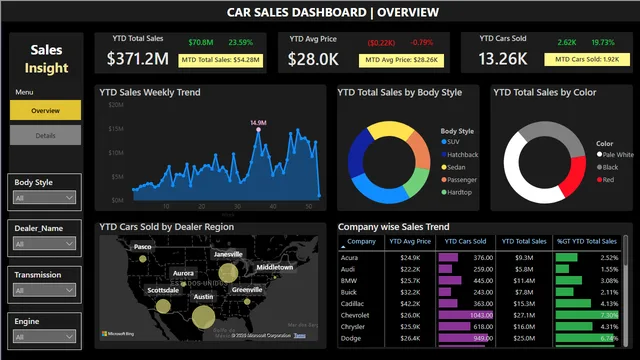Click the Microsoft Bing logo on map
The width and height of the screenshot is (640, 360).
tap(118, 334)
